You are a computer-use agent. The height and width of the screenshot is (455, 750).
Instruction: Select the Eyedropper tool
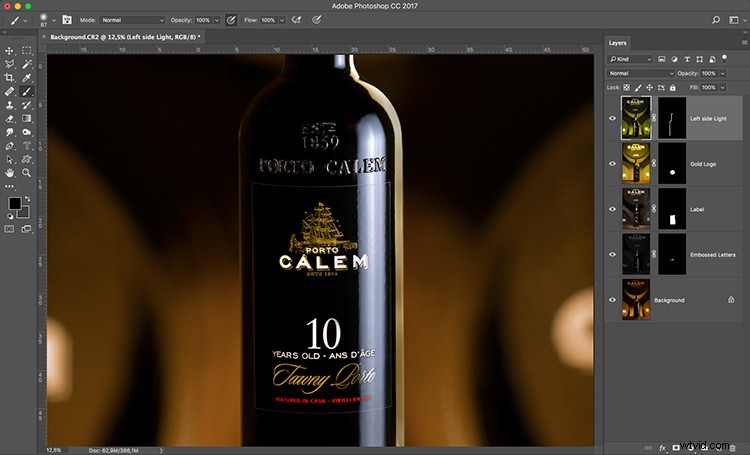tap(26, 78)
